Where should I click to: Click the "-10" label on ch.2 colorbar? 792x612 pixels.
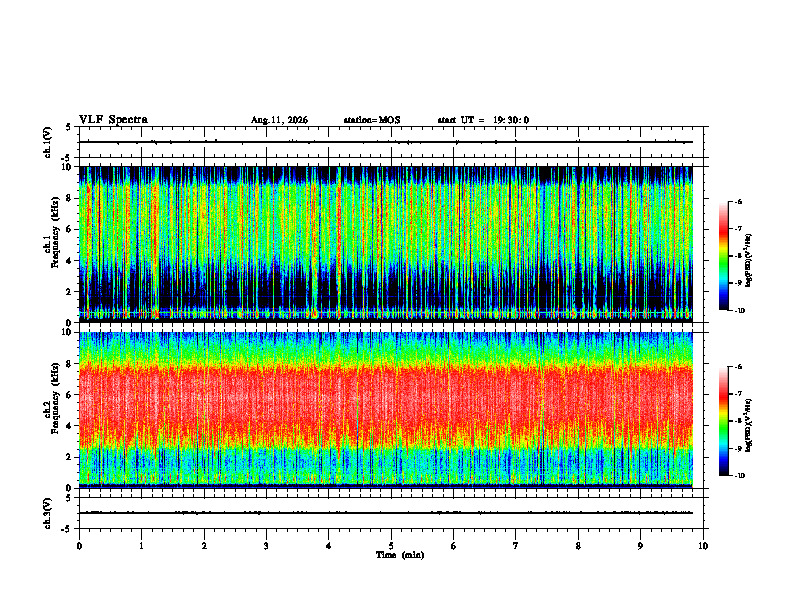pyautogui.click(x=739, y=476)
